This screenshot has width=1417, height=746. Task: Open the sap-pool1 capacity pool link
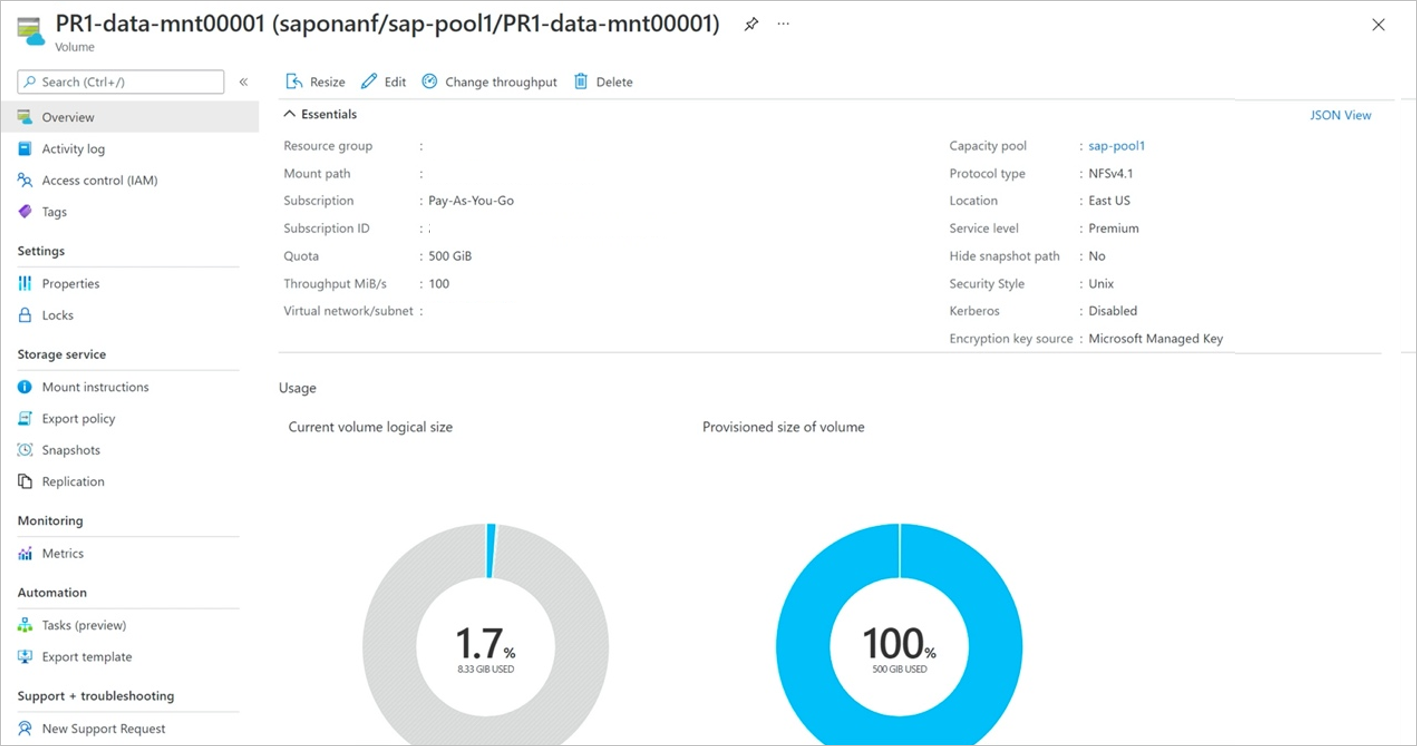click(1116, 146)
